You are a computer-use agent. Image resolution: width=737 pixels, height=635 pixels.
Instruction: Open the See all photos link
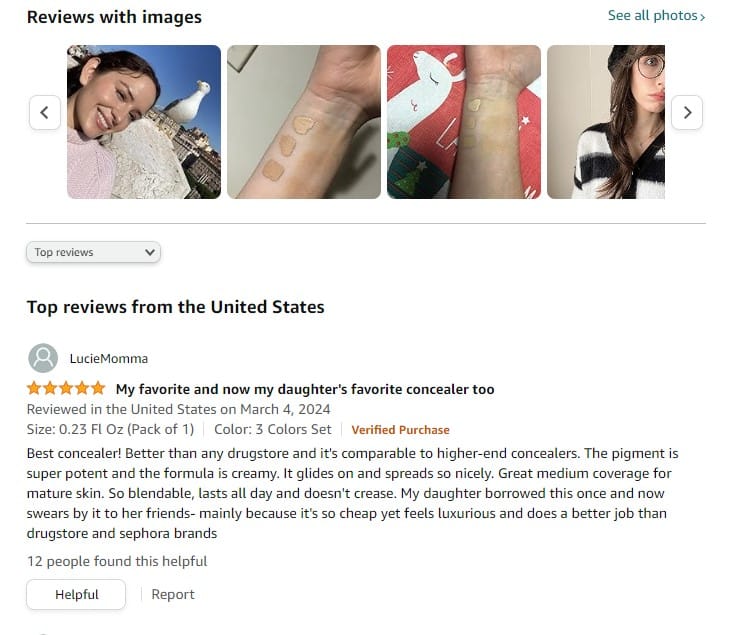click(656, 16)
